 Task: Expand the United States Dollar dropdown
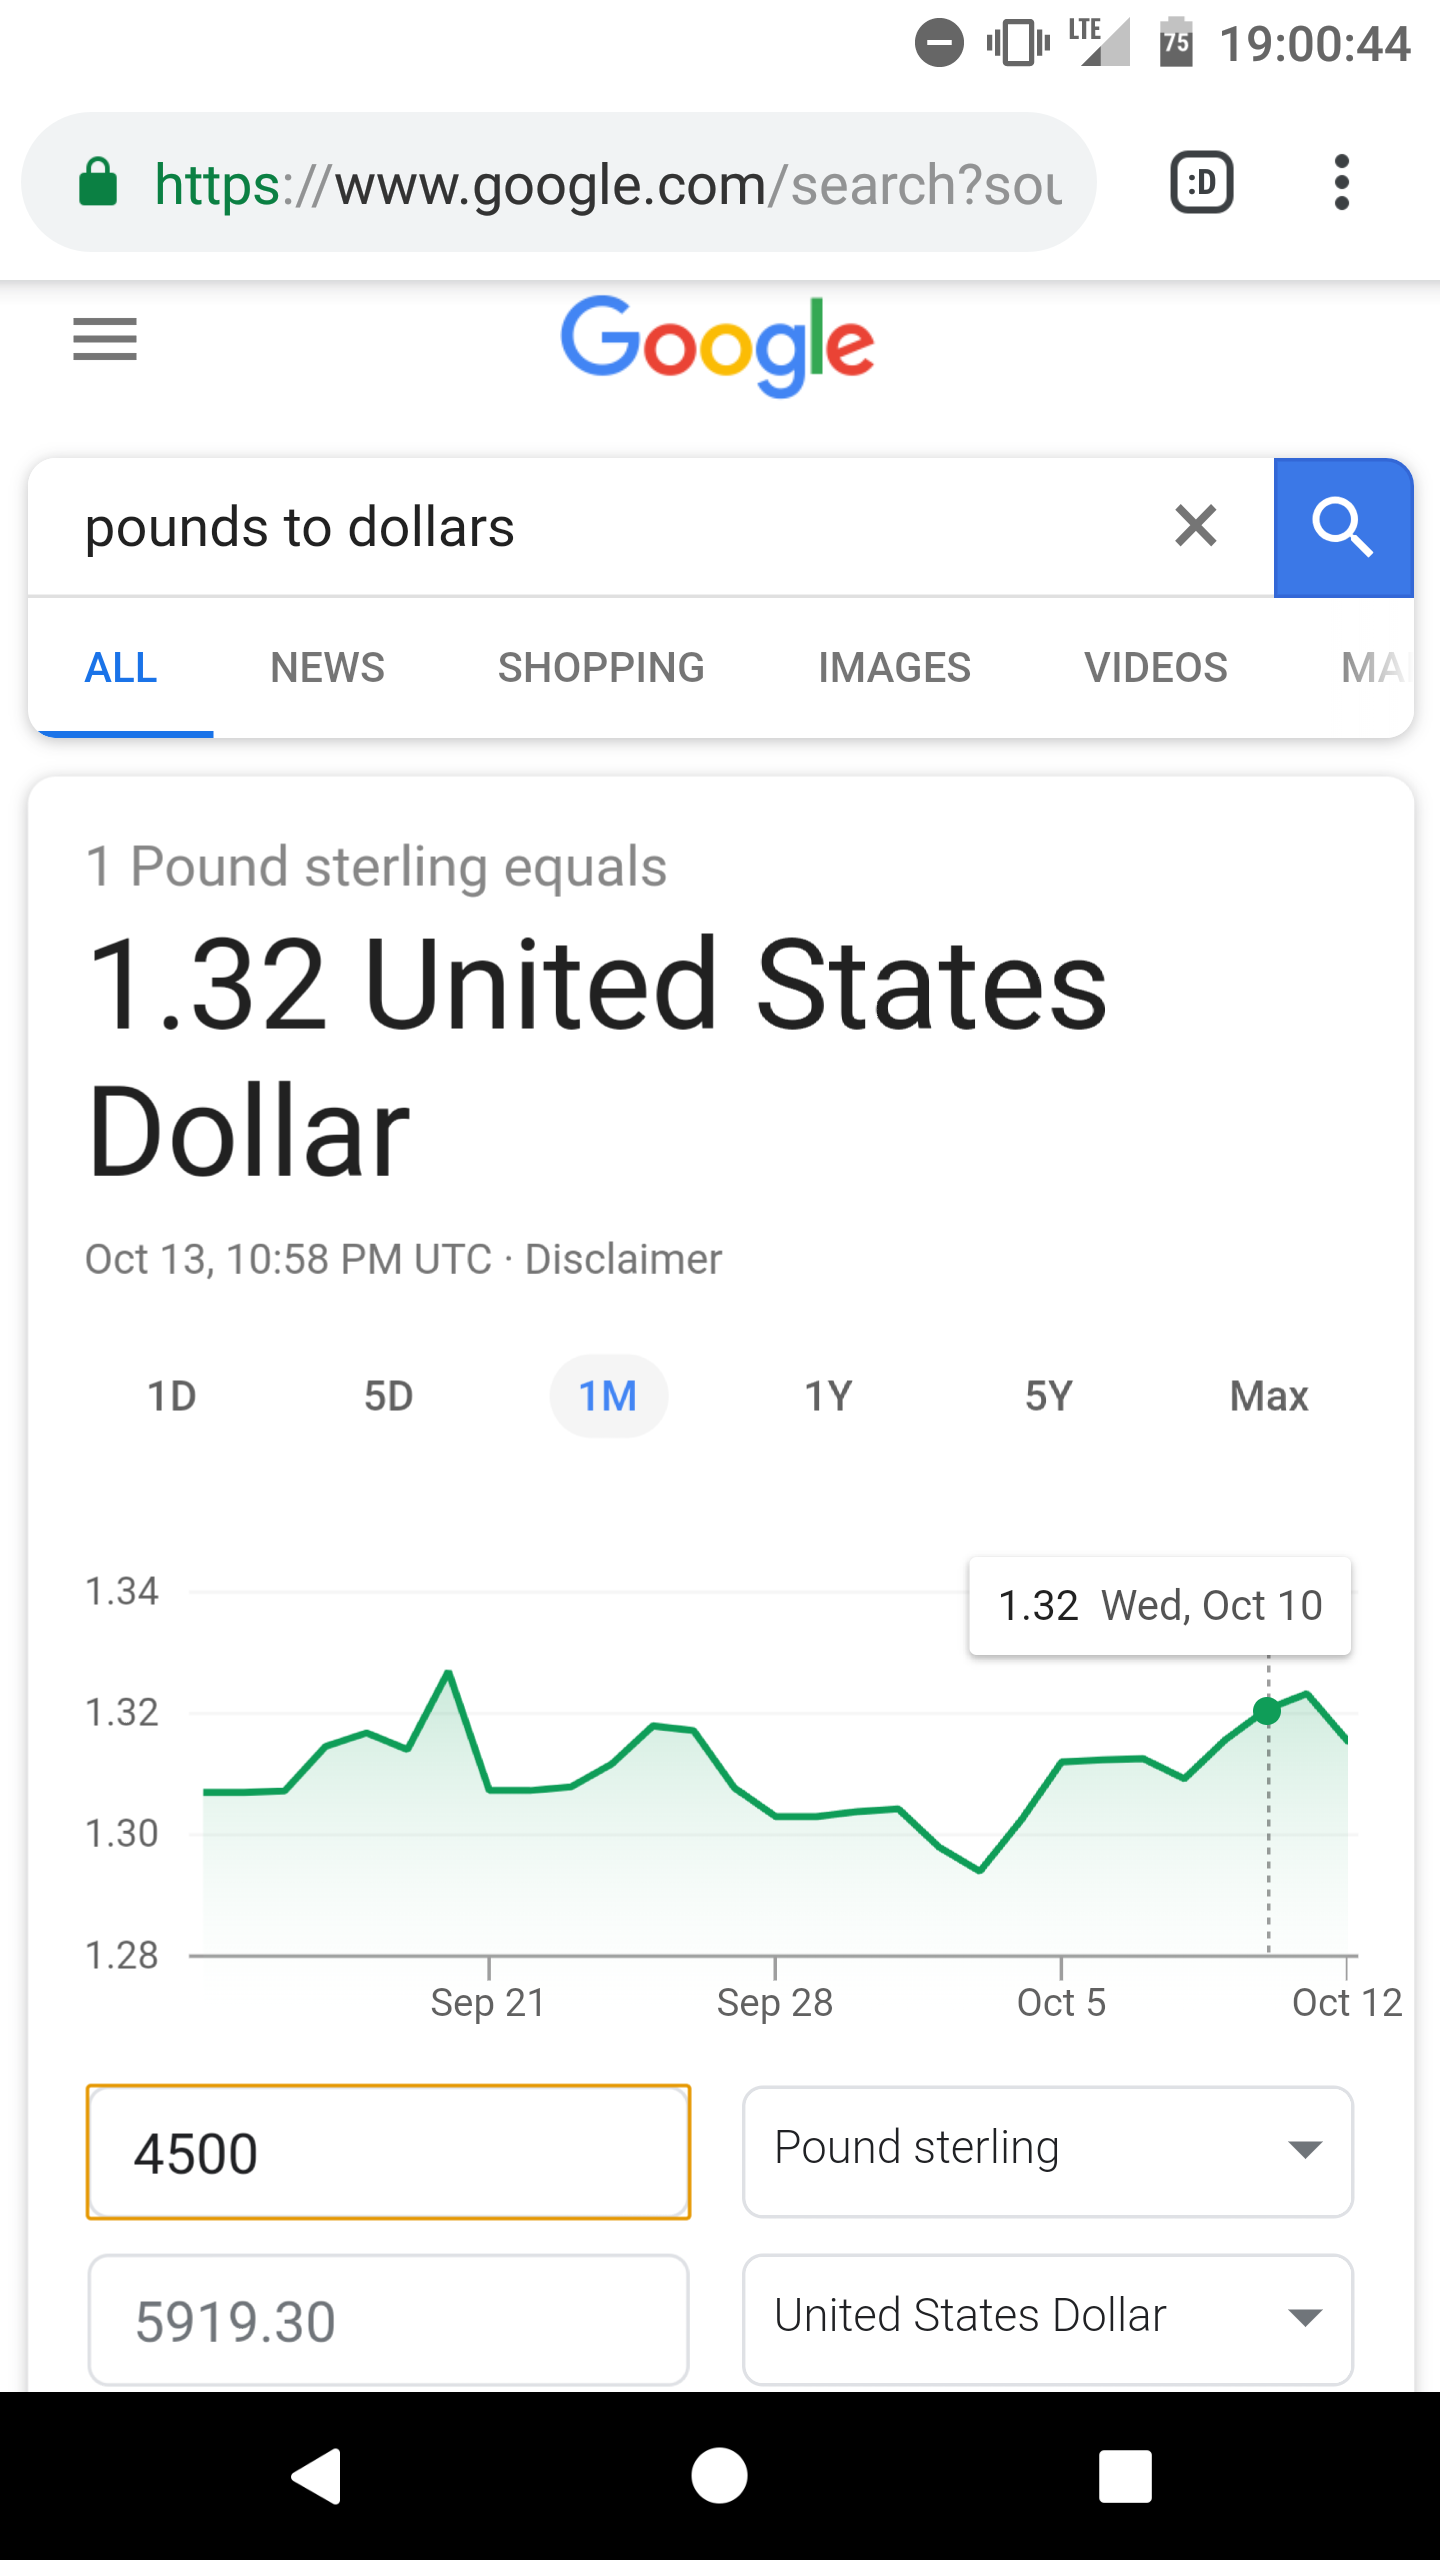click(x=1048, y=2319)
